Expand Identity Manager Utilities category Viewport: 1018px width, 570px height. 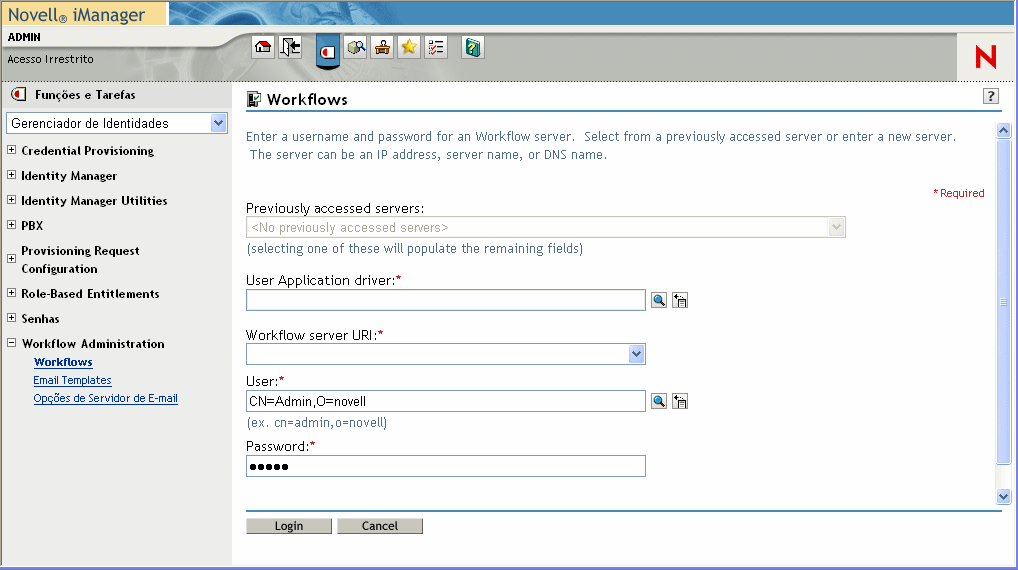point(11,200)
